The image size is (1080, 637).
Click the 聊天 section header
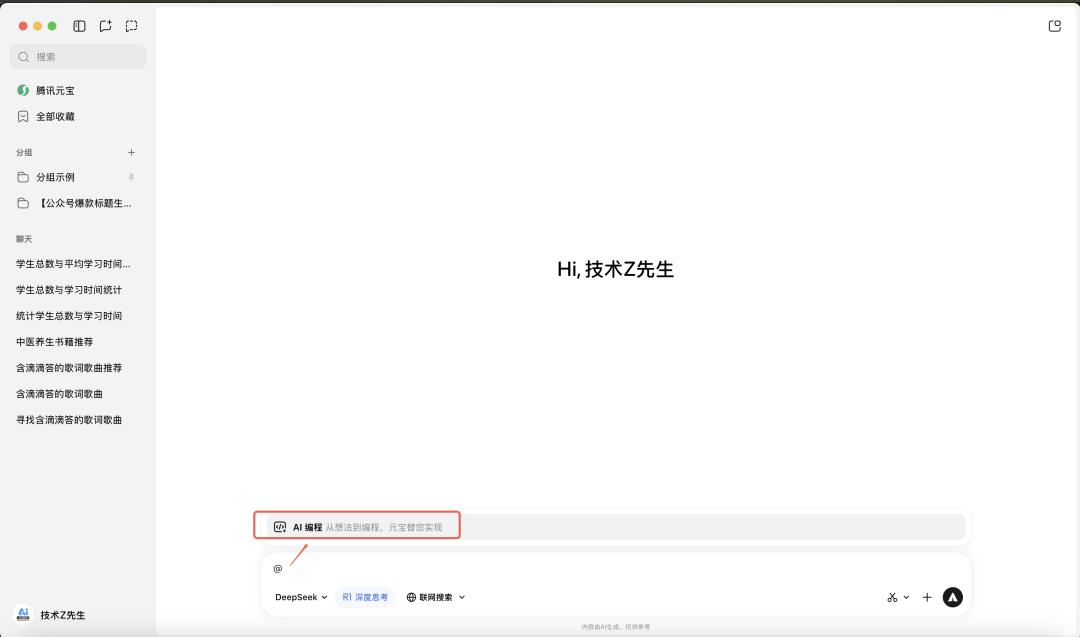pos(24,239)
